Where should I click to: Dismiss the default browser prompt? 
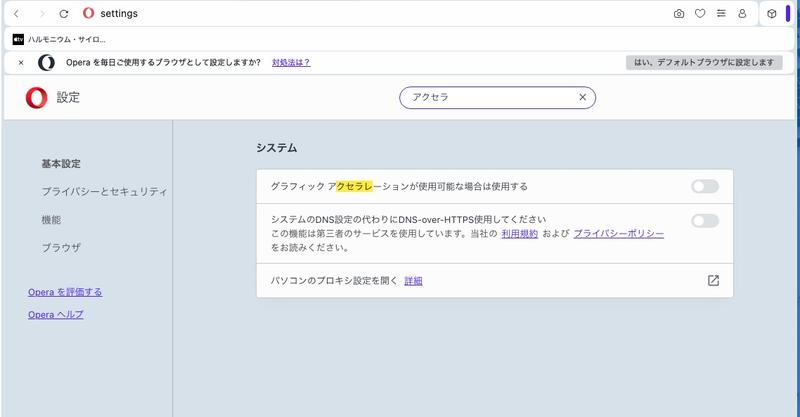pyautogui.click(x=21, y=63)
